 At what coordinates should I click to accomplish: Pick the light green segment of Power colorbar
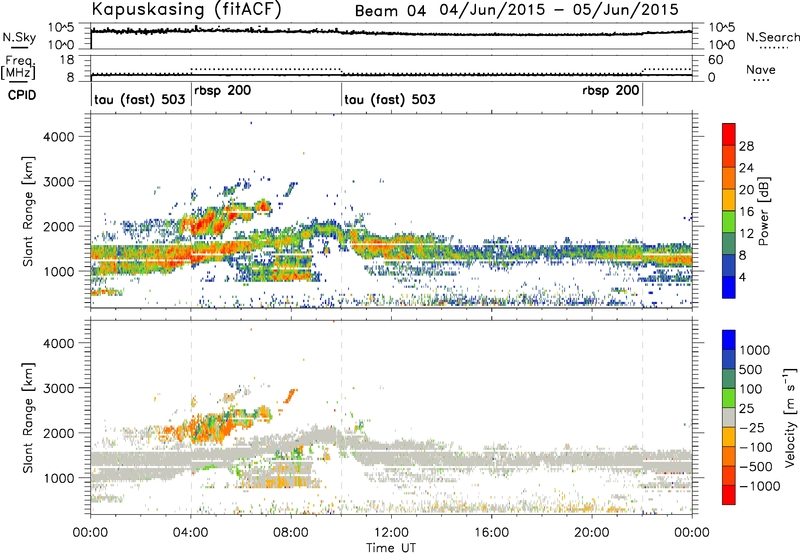click(x=729, y=222)
